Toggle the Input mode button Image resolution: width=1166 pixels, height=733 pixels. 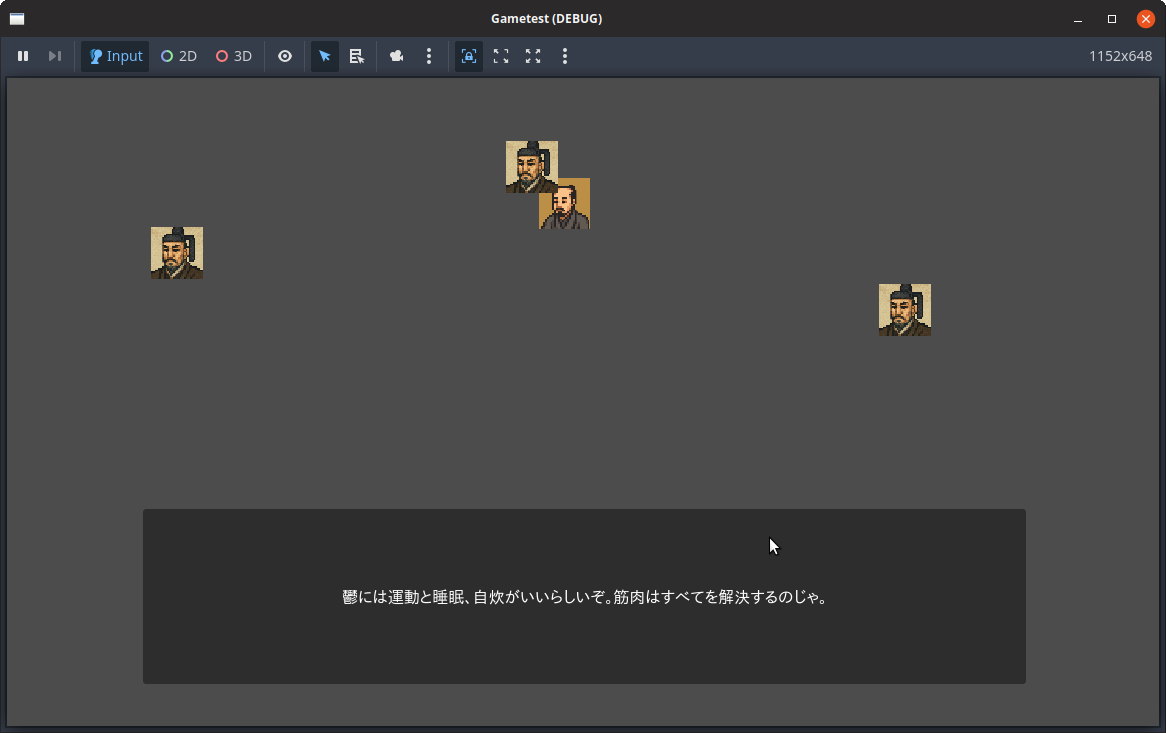[115, 56]
